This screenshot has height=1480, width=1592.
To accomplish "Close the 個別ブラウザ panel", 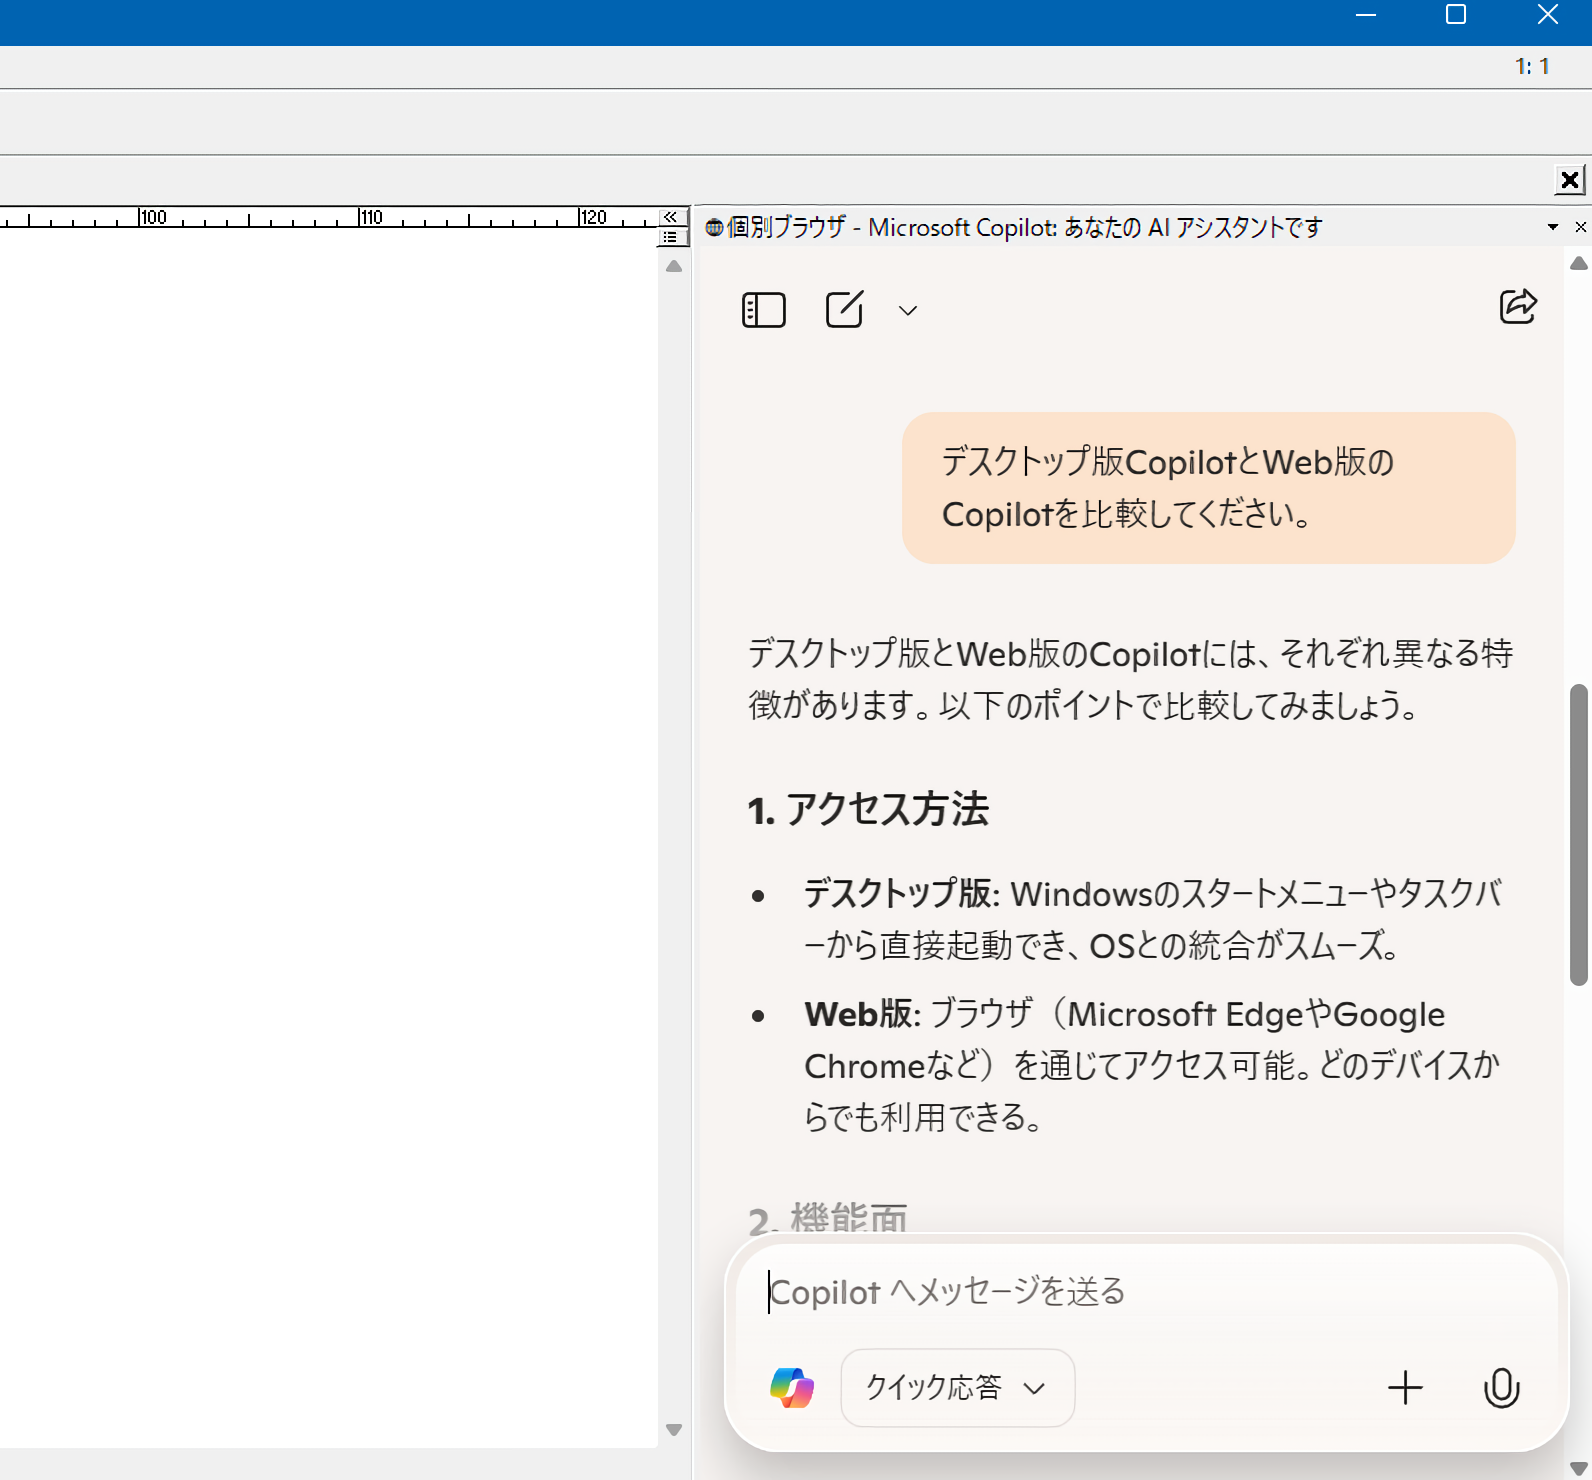I will (1580, 227).
